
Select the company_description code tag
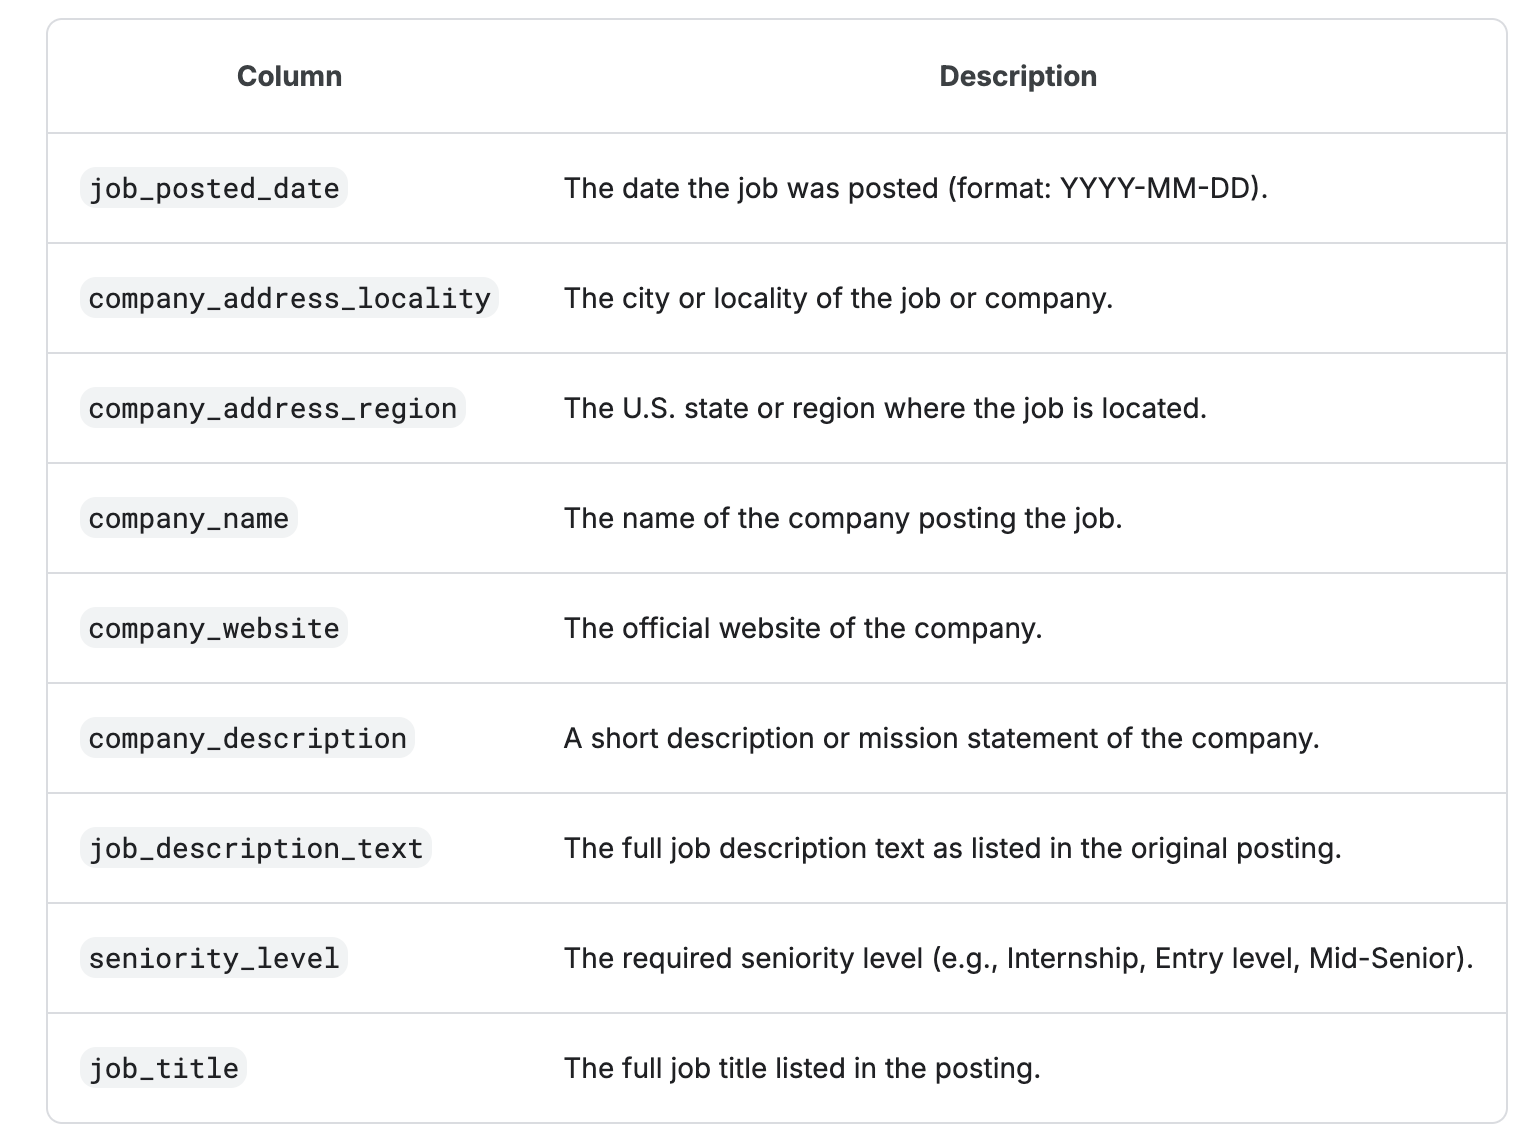tap(247, 738)
